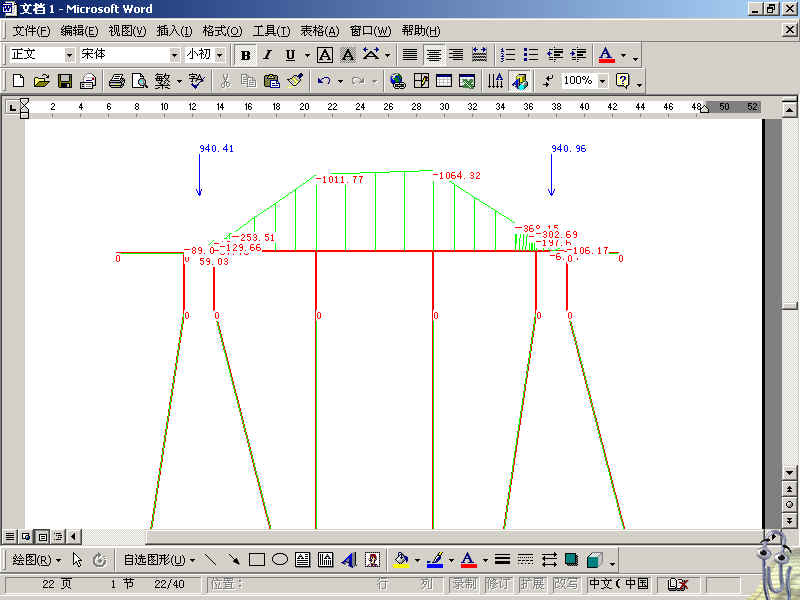Paste from the clipboard icon
Image resolution: width=800 pixels, height=600 pixels.
271,81
